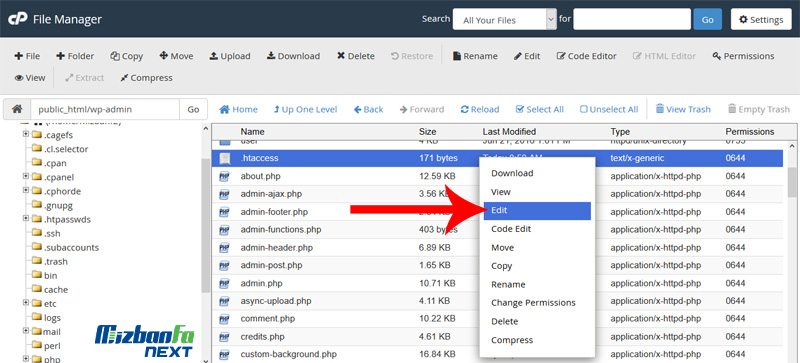
Task: Select the admin-header.php file name
Action: [277, 248]
